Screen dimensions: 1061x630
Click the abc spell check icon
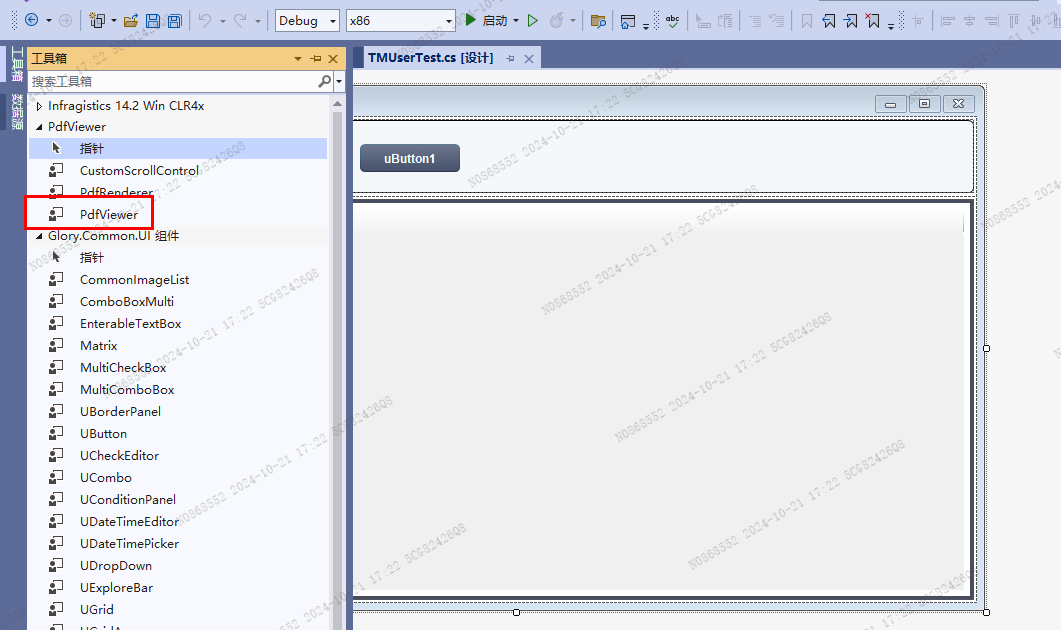pos(673,21)
